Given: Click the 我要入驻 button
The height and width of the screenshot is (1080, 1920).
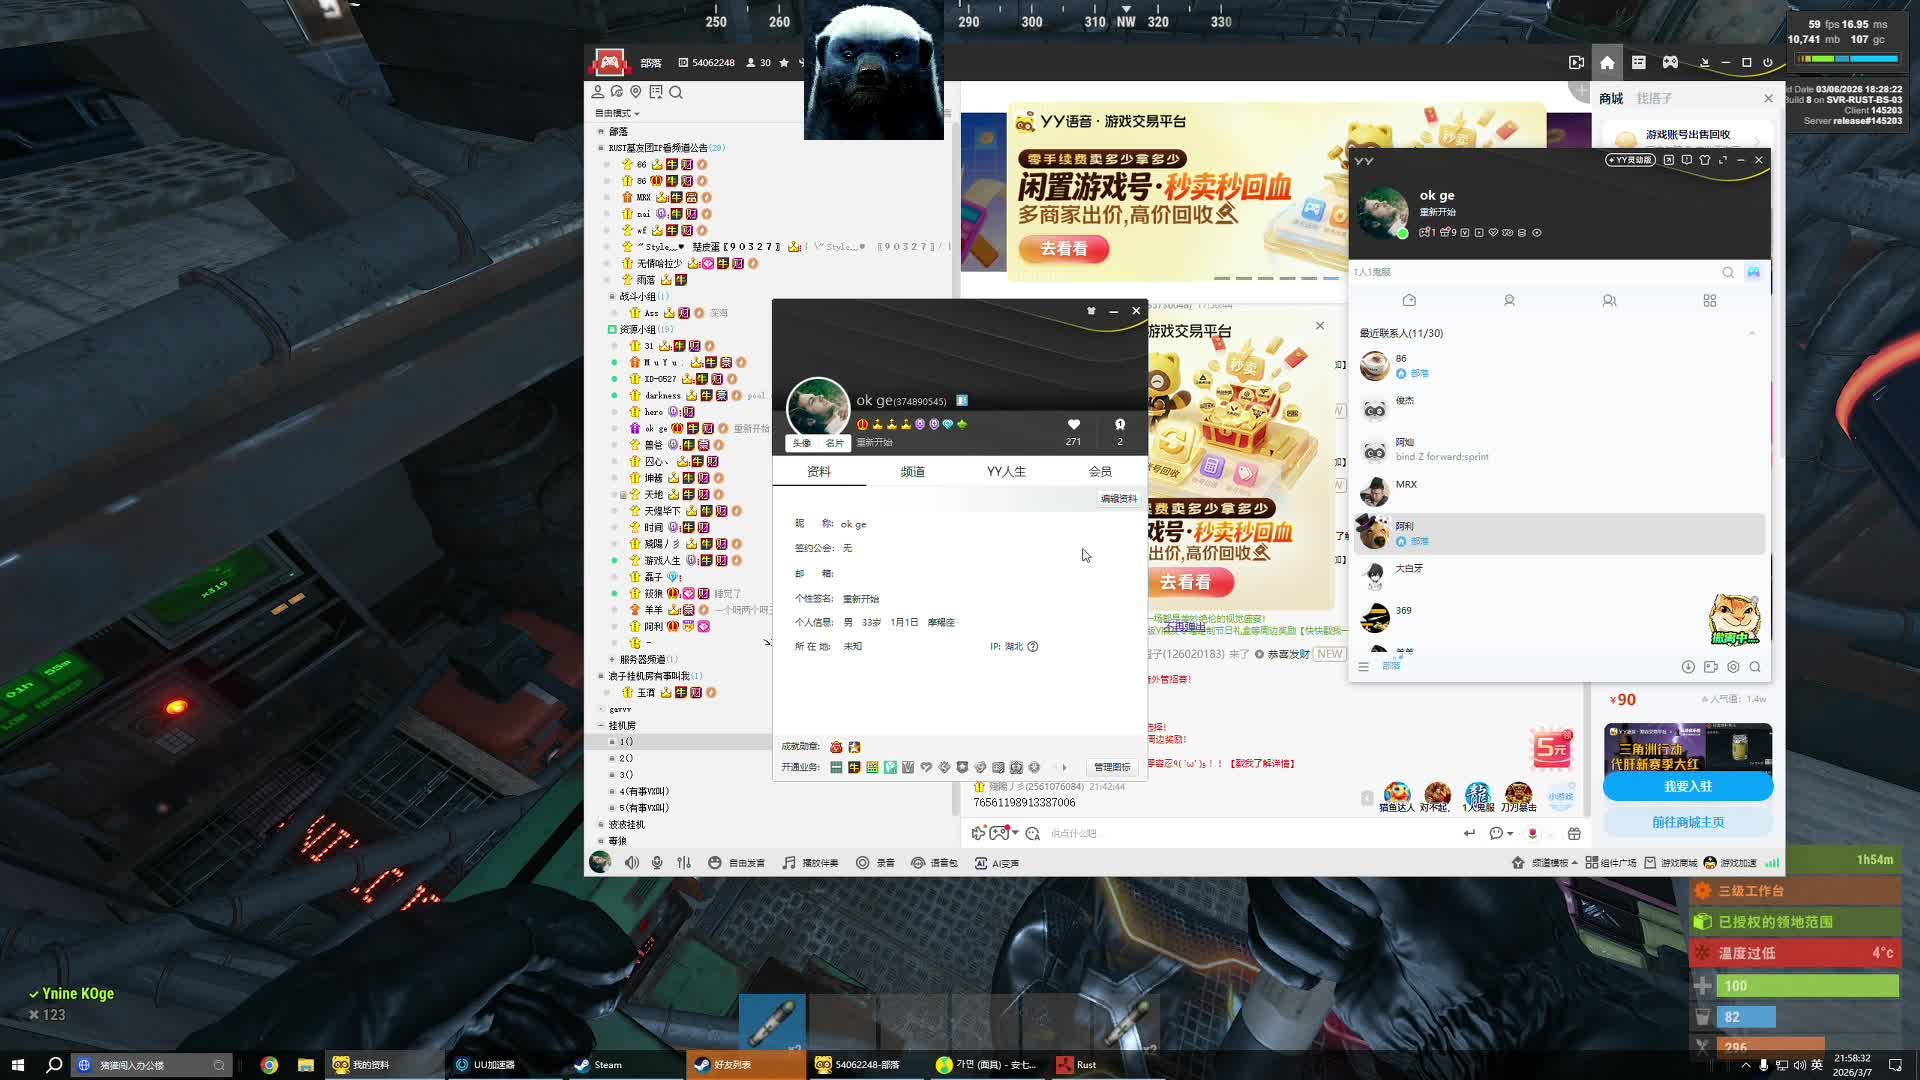Looking at the screenshot, I should click(1688, 786).
